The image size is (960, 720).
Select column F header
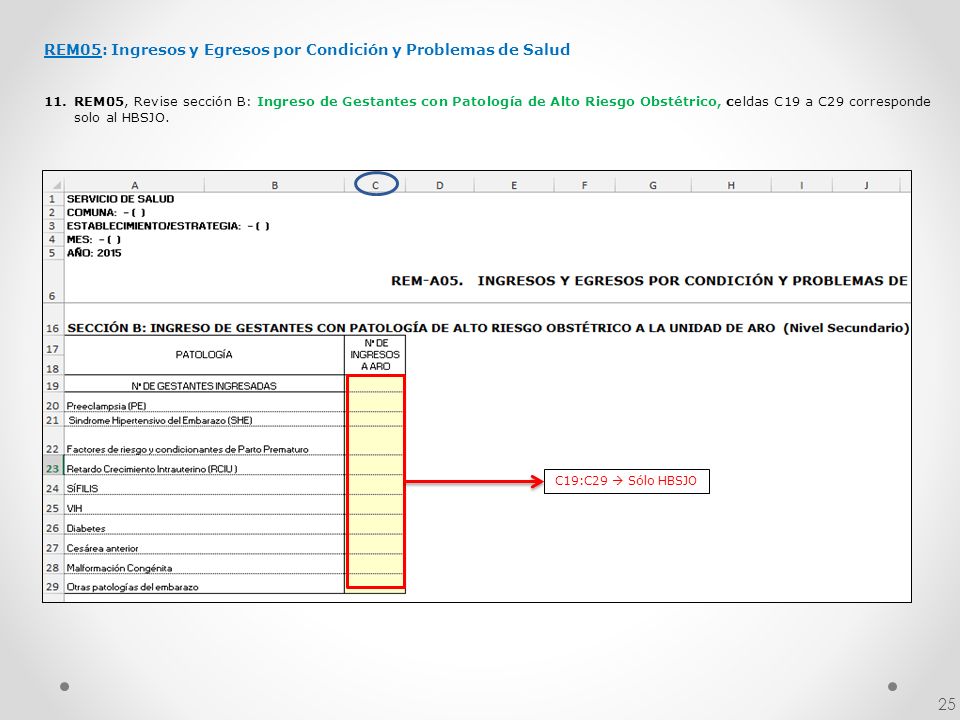tap(584, 185)
